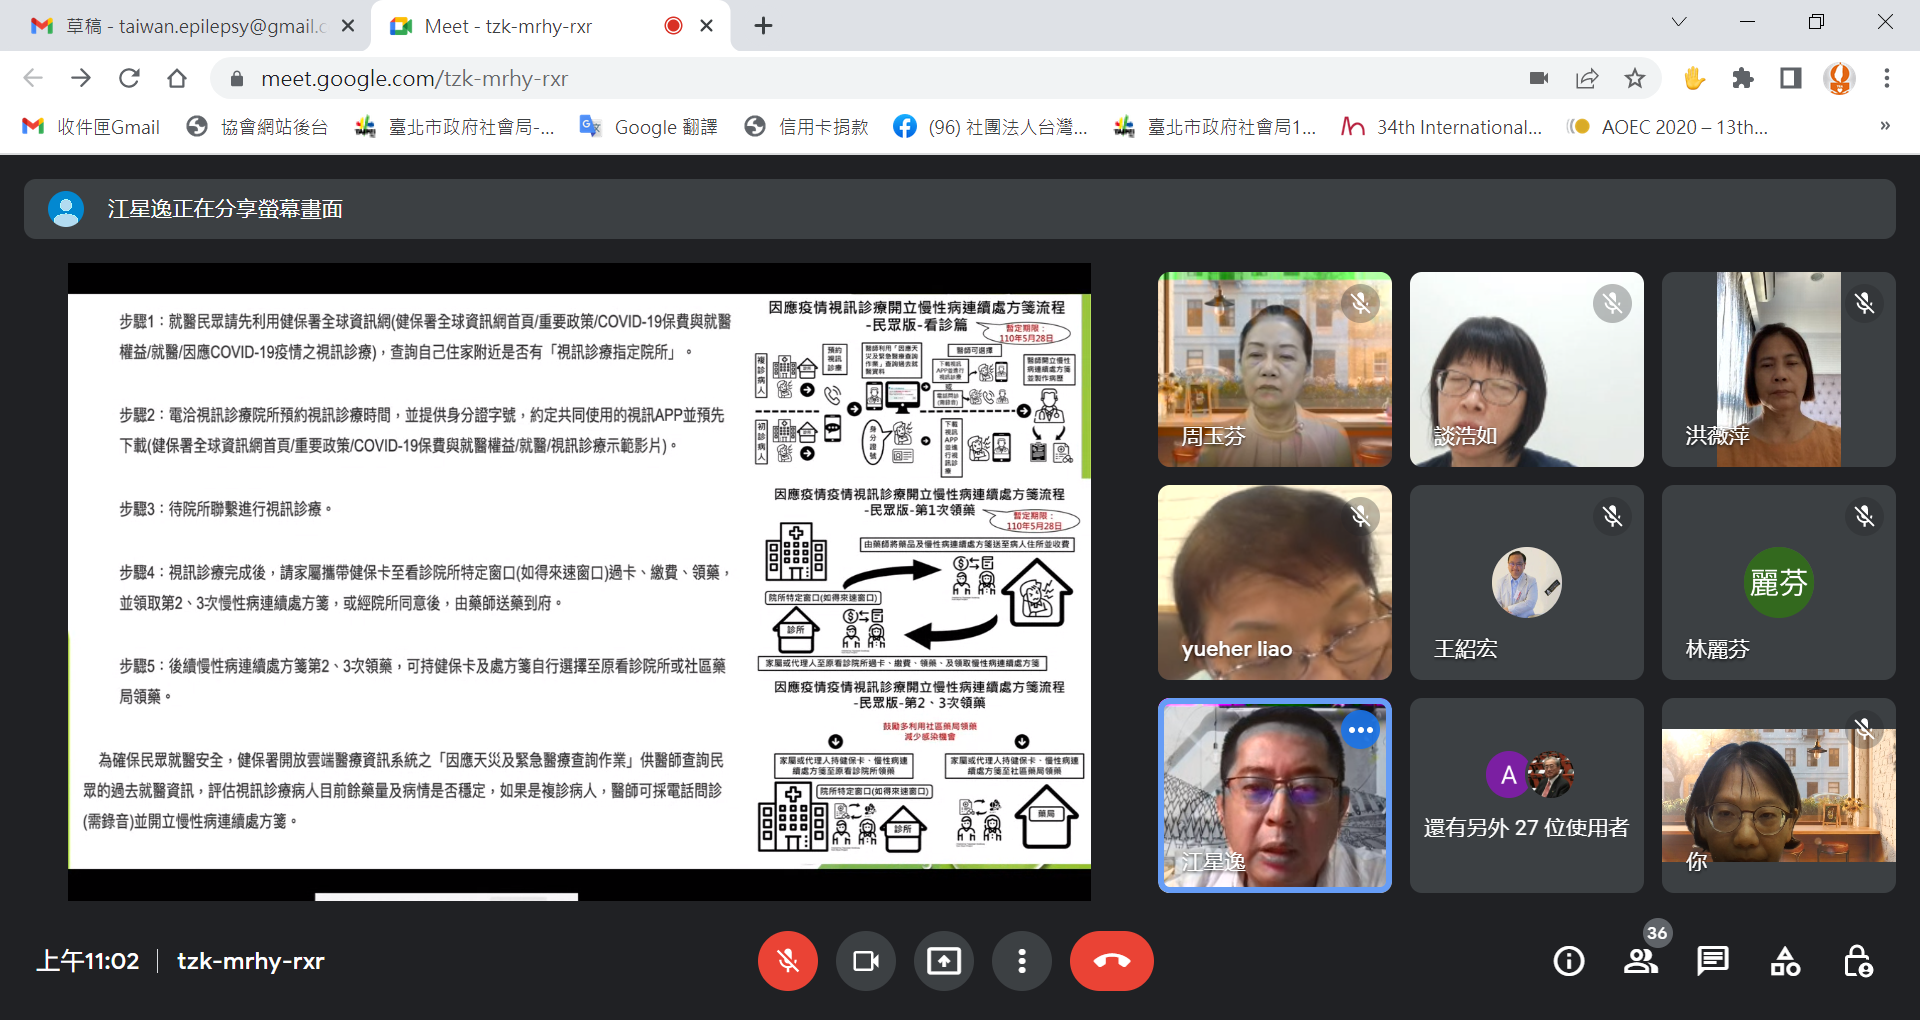Open the chat with everyone panel

coord(1712,961)
